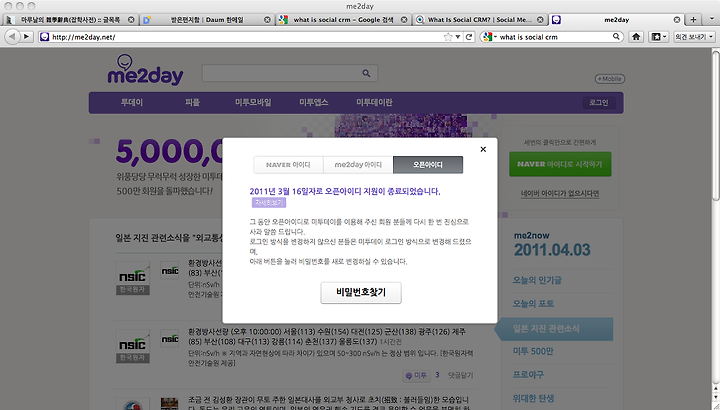Image resolution: width=720 pixels, height=410 pixels.
Task: Click the second post's large nsic thumbnail
Action: tap(133, 346)
